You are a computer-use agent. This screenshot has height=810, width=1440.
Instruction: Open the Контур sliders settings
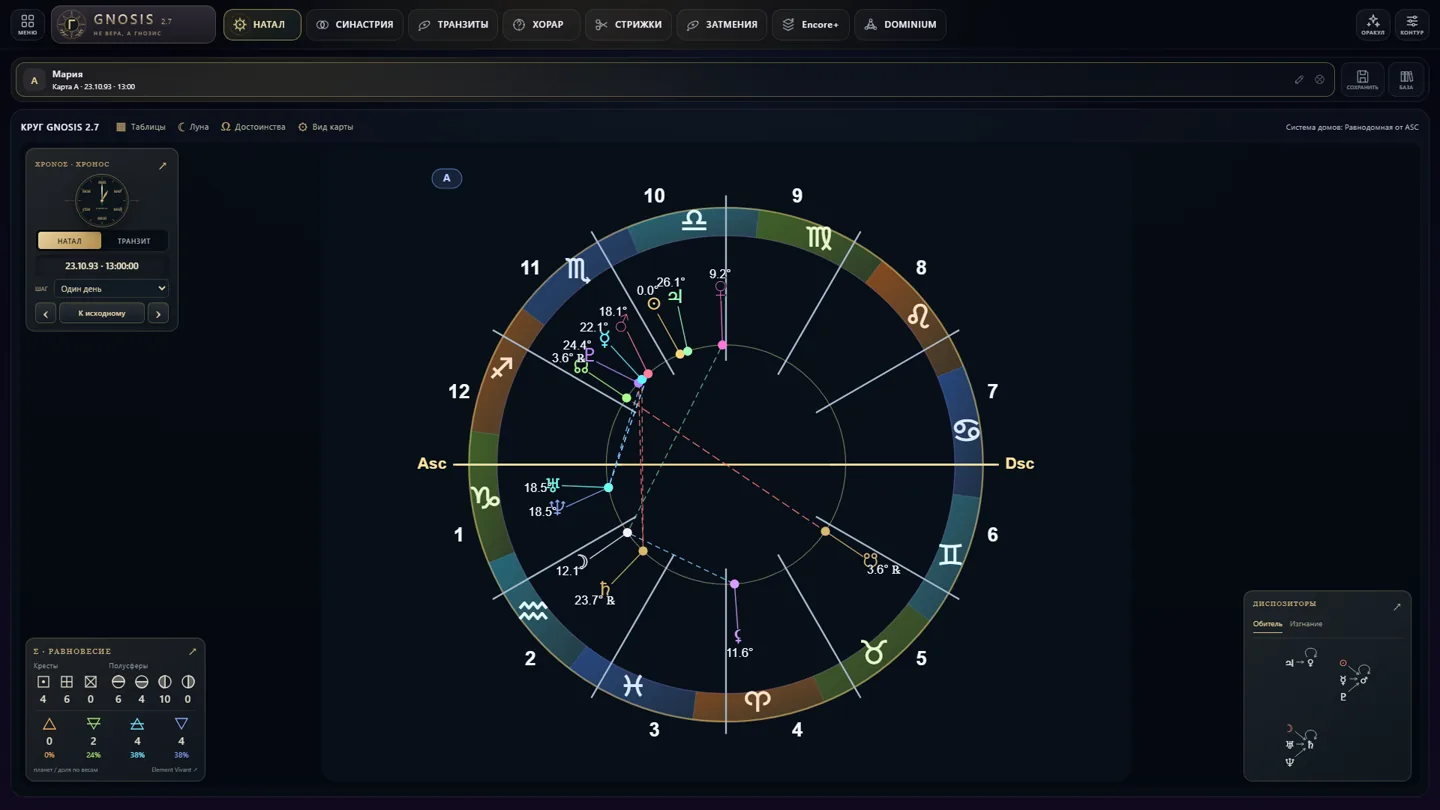(1412, 24)
